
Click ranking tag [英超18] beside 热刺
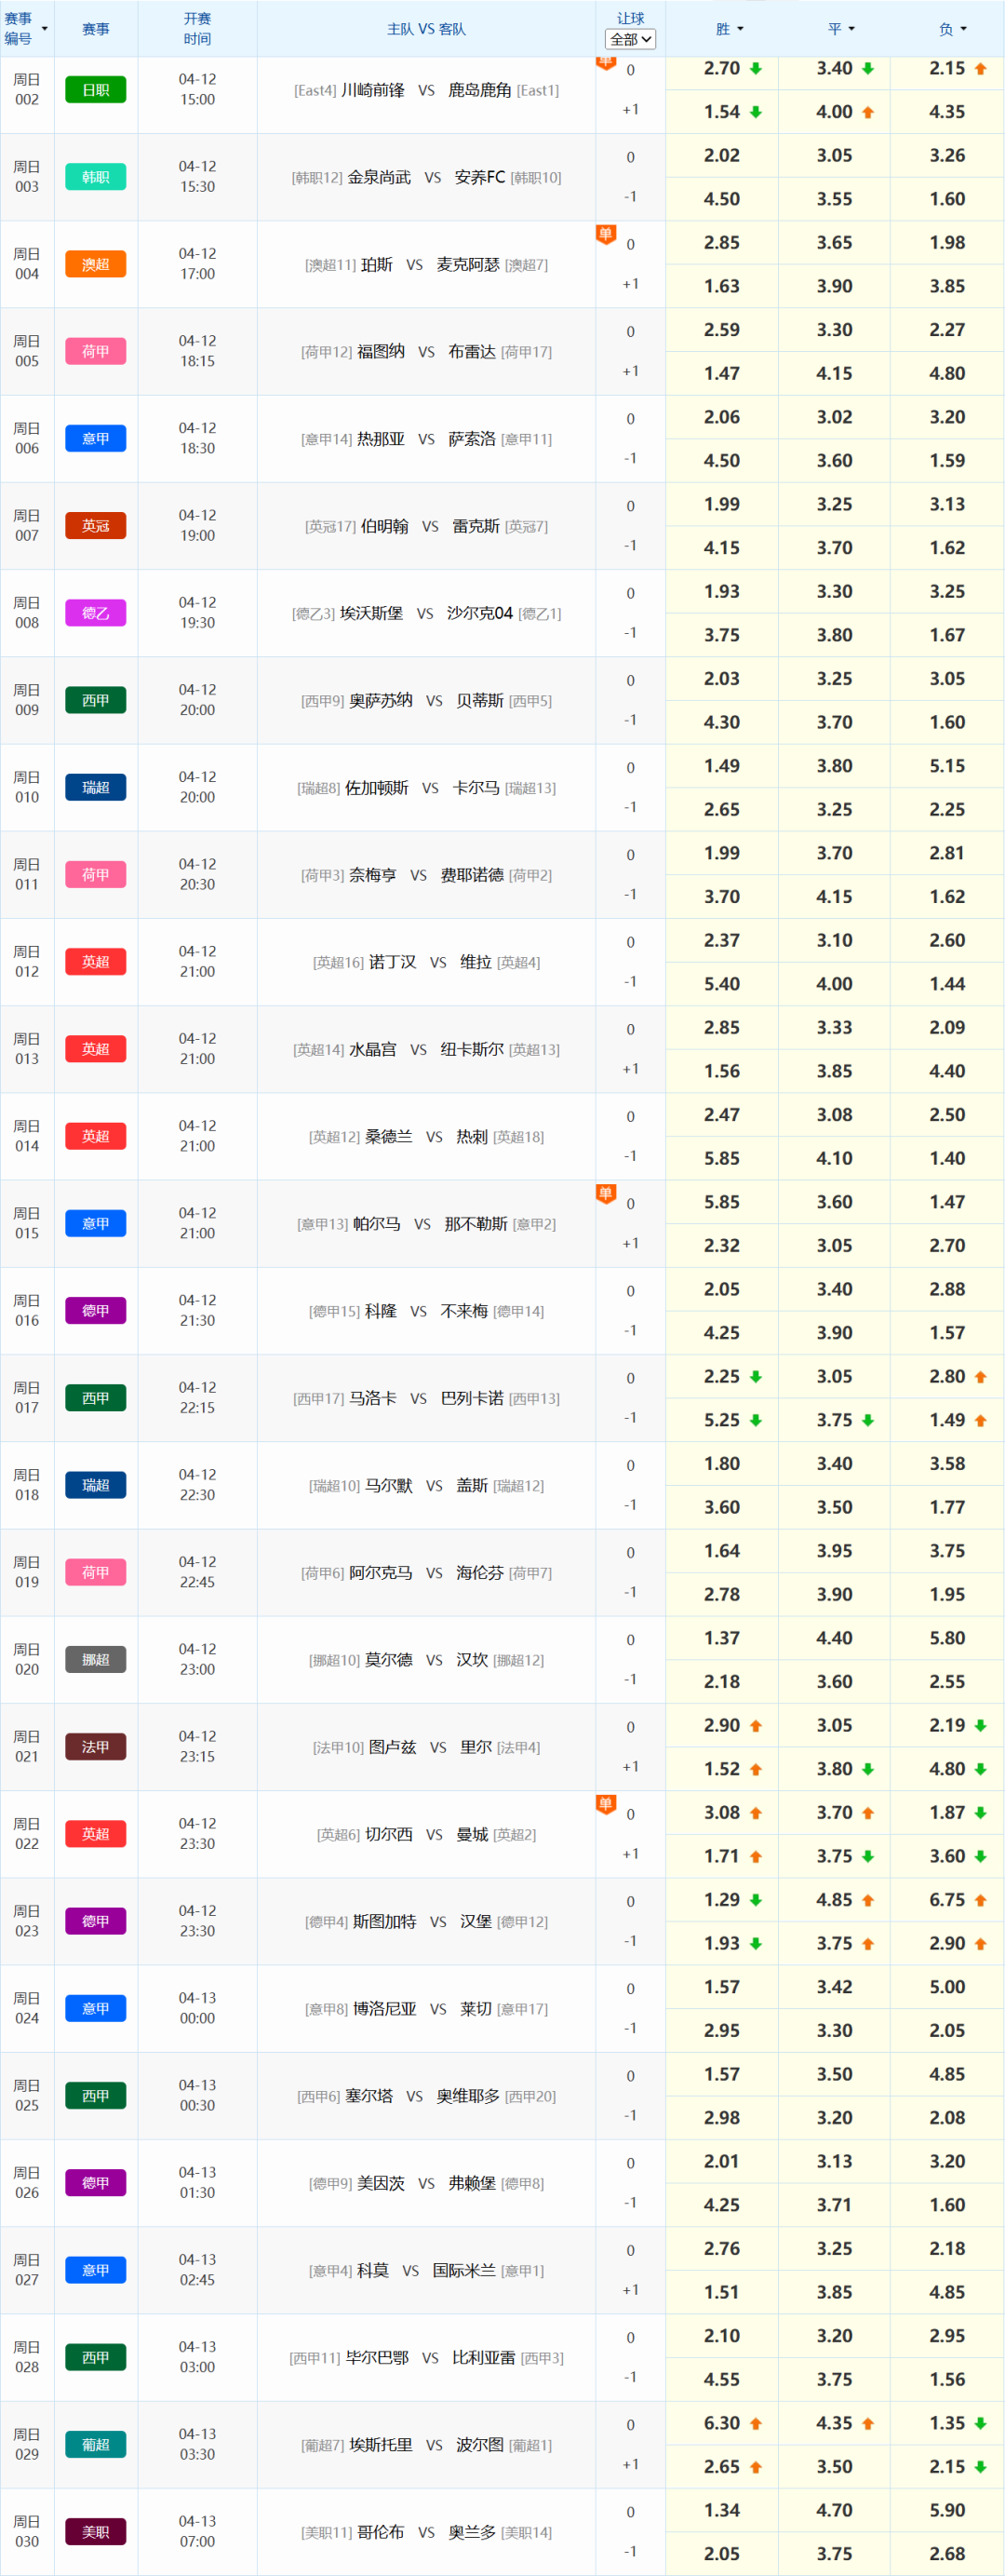point(518,1136)
